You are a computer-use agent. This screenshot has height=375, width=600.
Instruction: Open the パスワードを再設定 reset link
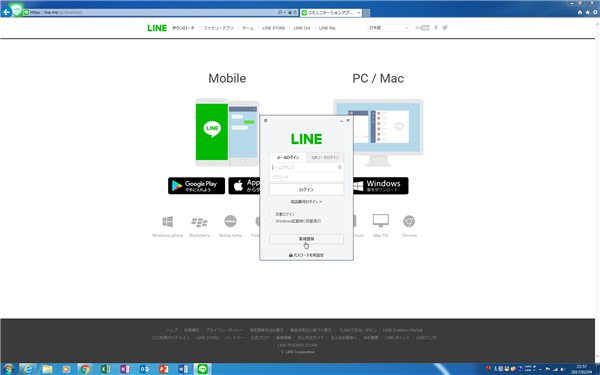[x=306, y=255]
